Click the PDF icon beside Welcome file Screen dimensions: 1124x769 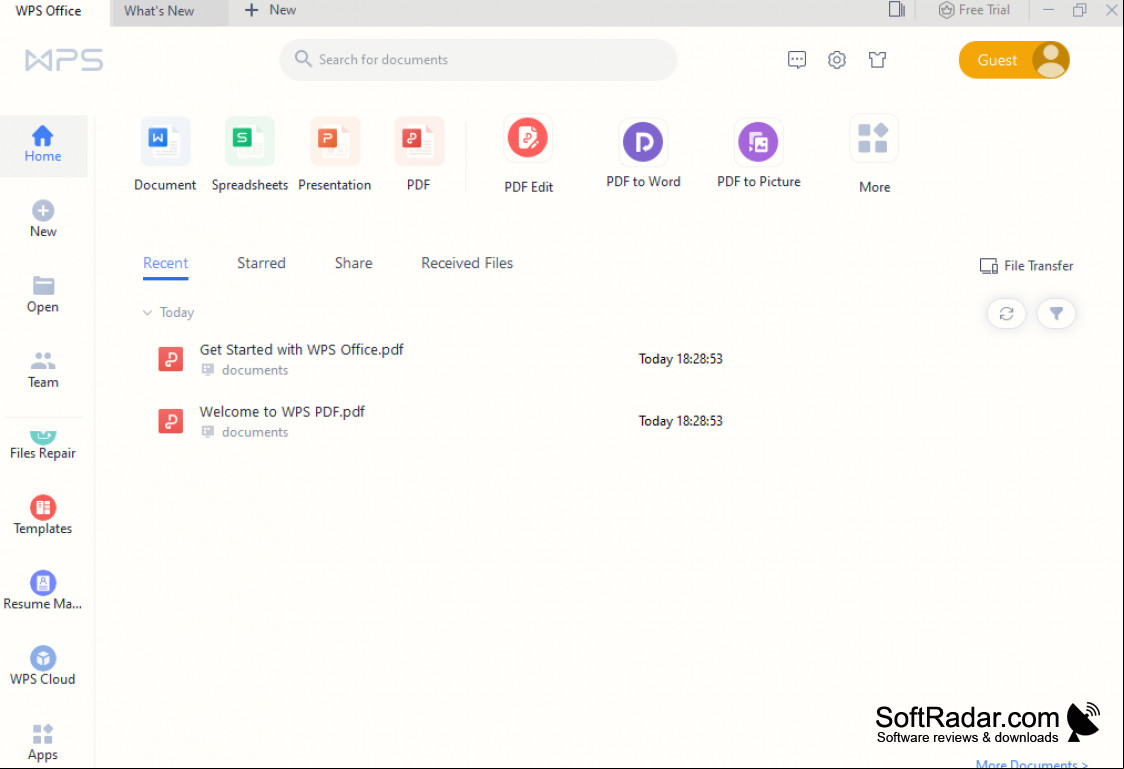(x=171, y=421)
